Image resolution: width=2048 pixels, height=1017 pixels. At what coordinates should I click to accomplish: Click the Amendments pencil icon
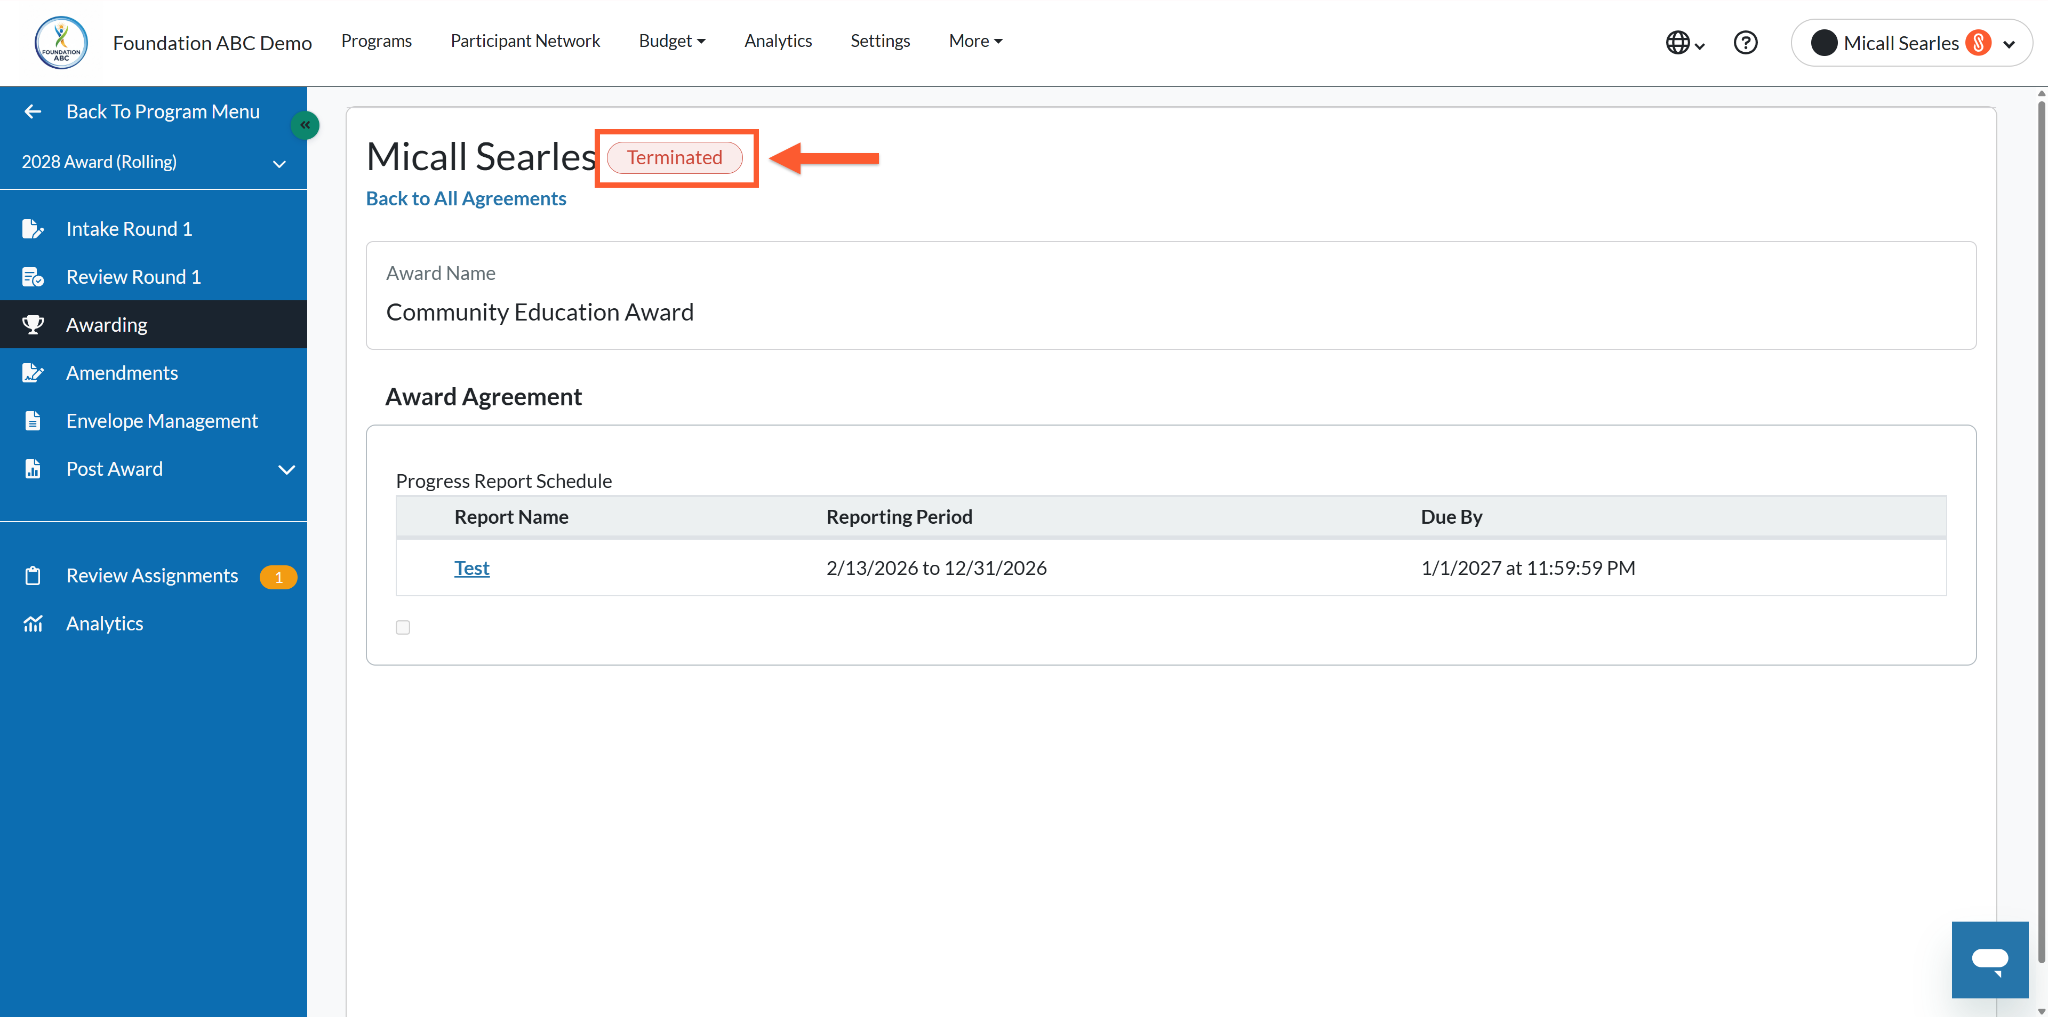[33, 373]
